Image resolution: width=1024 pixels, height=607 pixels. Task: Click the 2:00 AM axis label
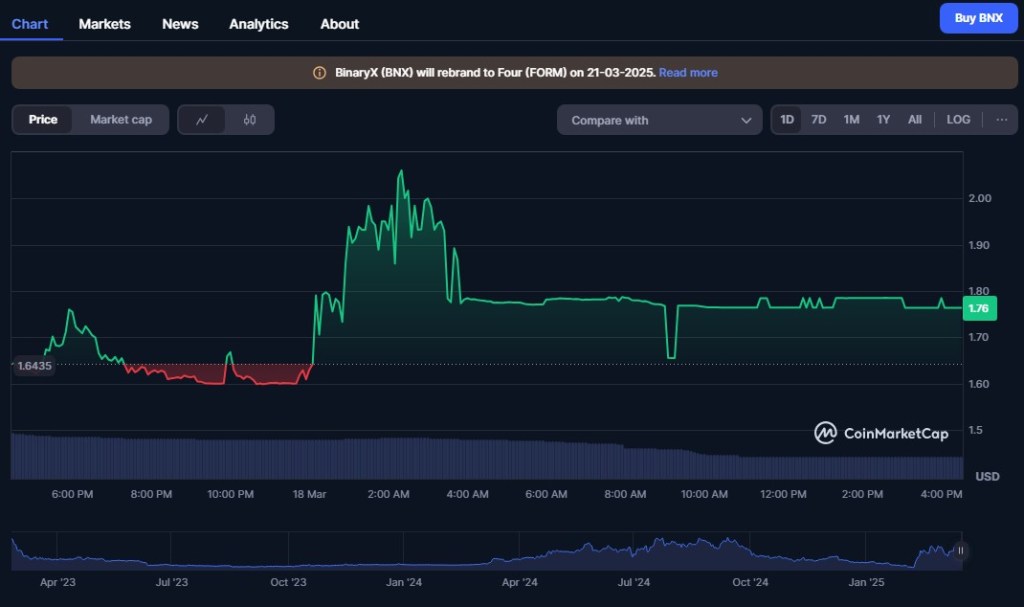(x=389, y=494)
